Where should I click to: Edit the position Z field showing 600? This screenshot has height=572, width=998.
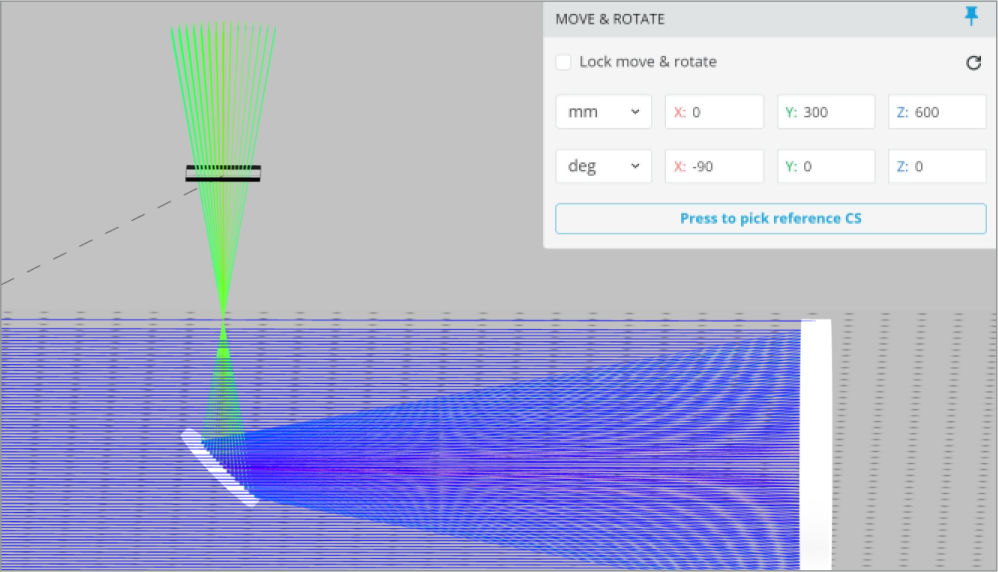937,112
